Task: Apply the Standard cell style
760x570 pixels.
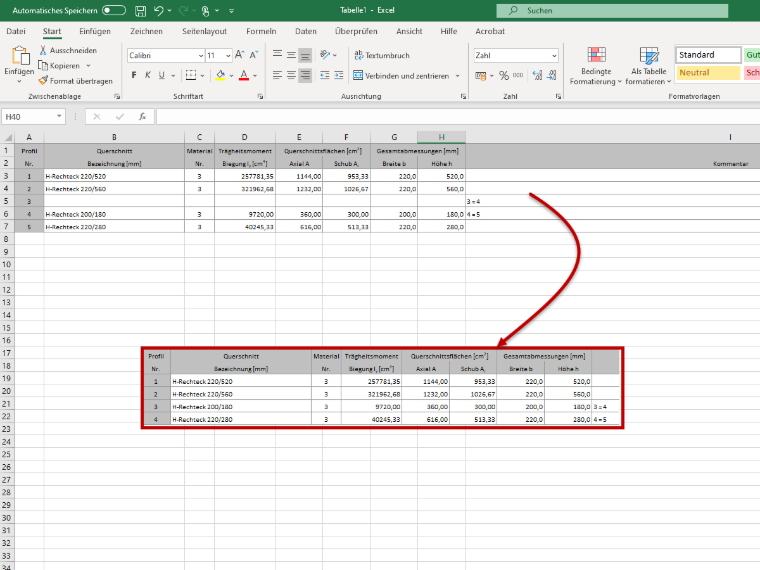Action: [708, 55]
